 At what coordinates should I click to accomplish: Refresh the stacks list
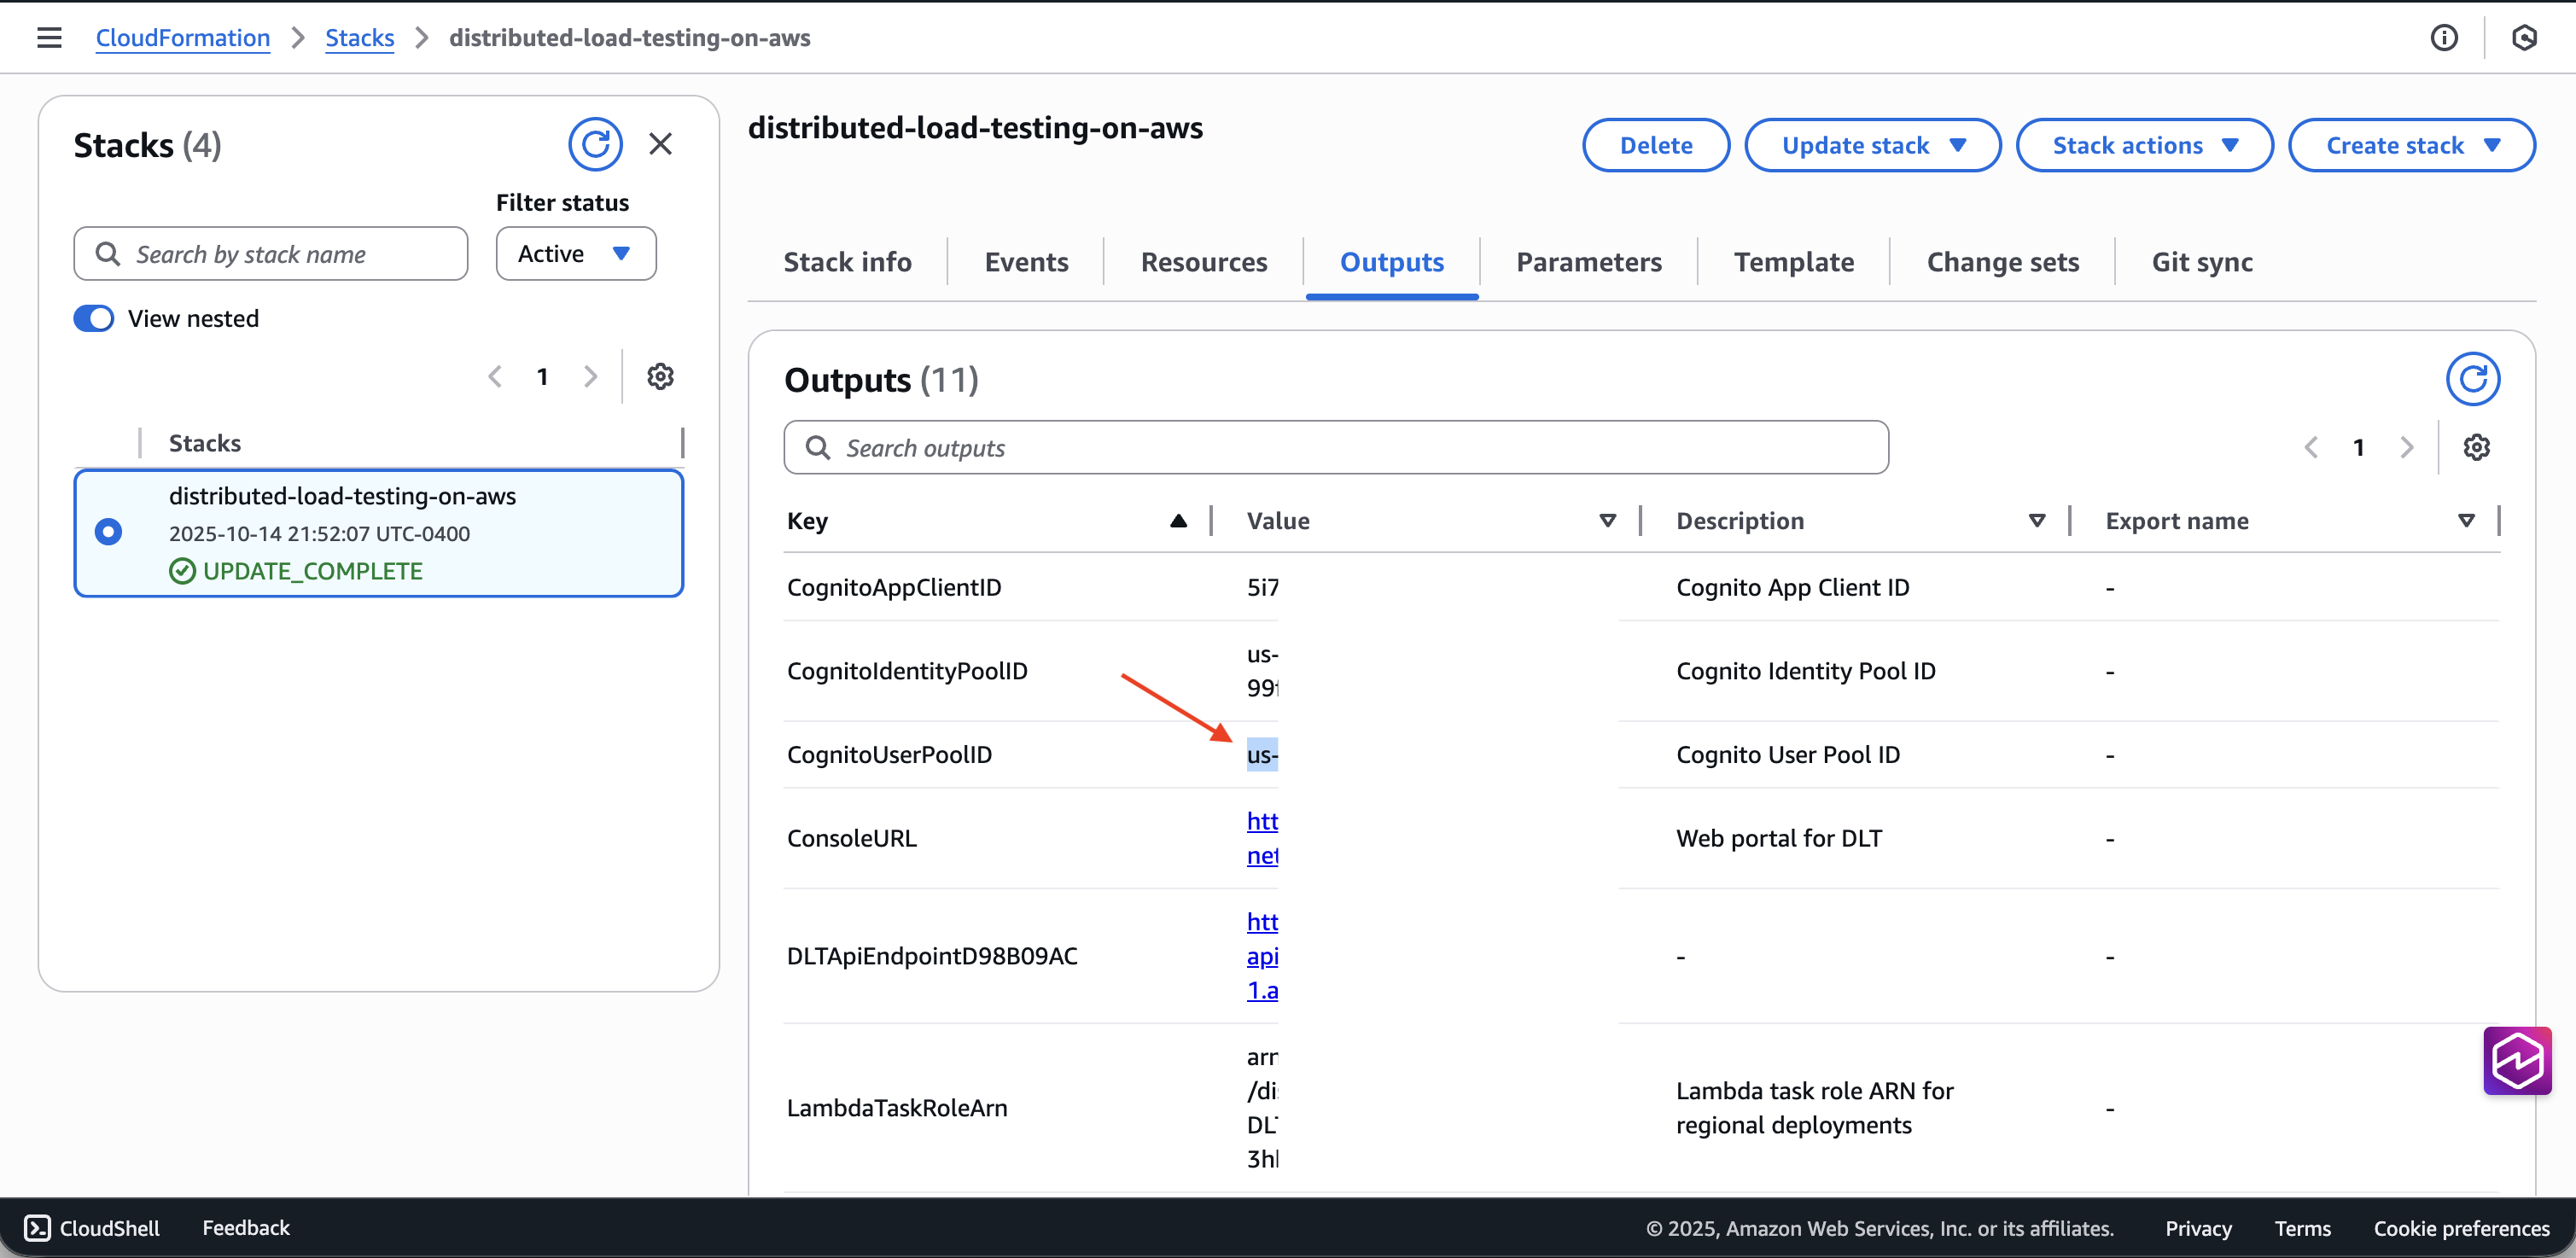click(x=595, y=144)
